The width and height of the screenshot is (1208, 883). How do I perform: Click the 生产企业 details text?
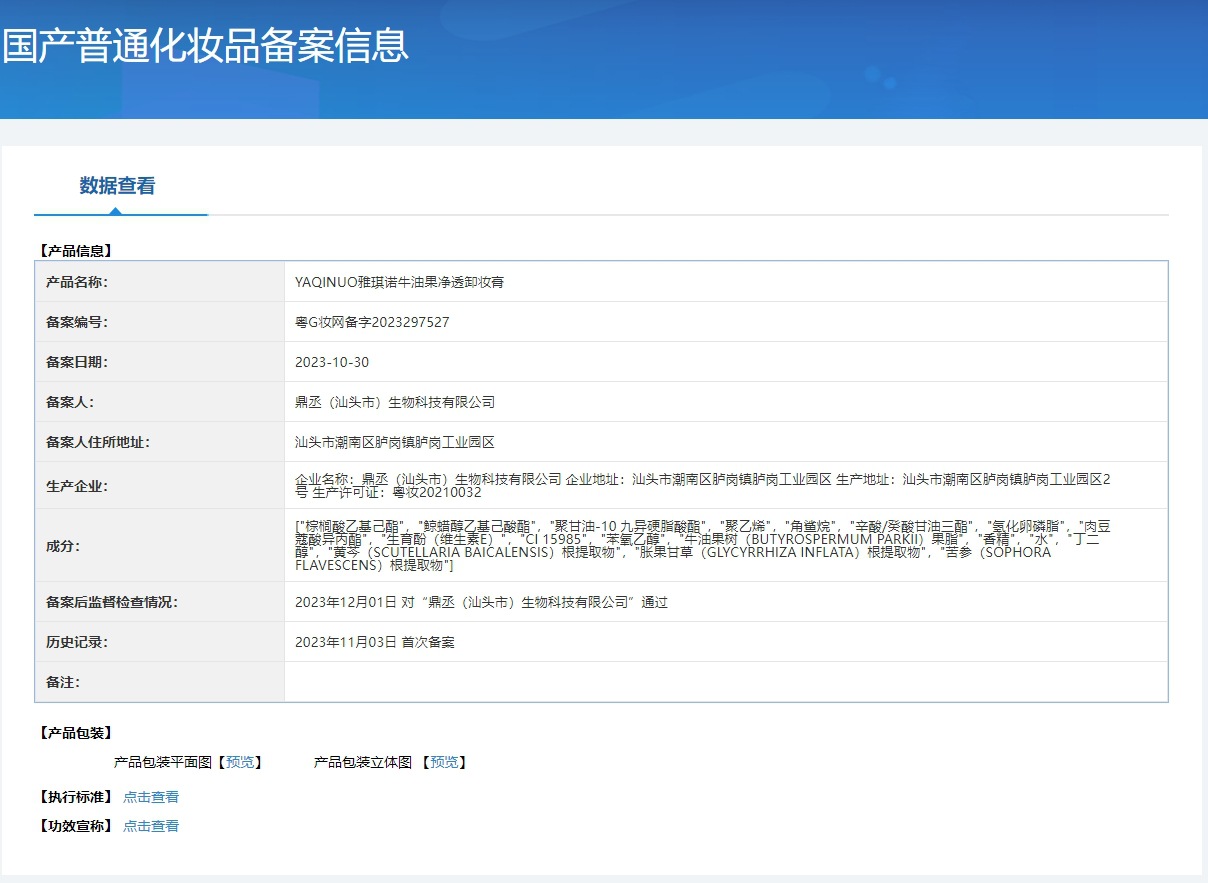click(x=700, y=486)
